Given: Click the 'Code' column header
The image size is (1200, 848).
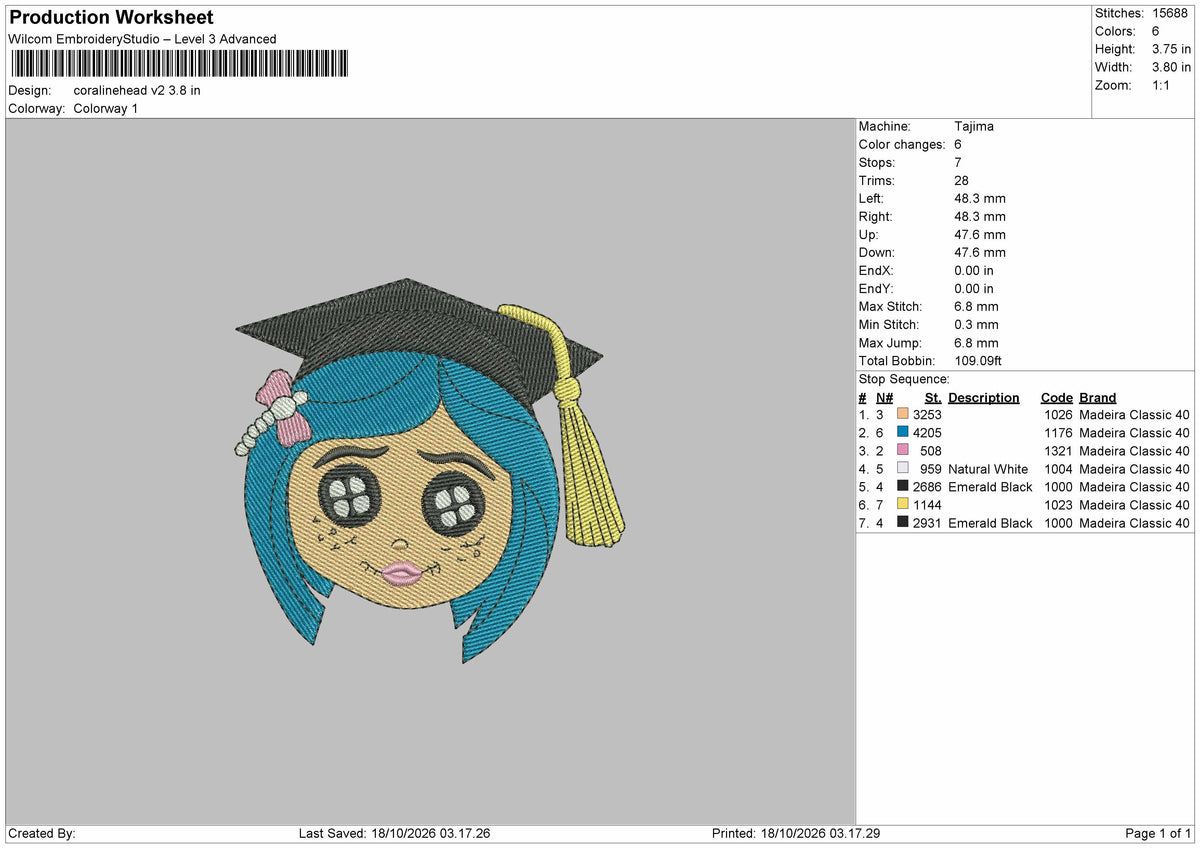Looking at the screenshot, I should point(1056,397).
